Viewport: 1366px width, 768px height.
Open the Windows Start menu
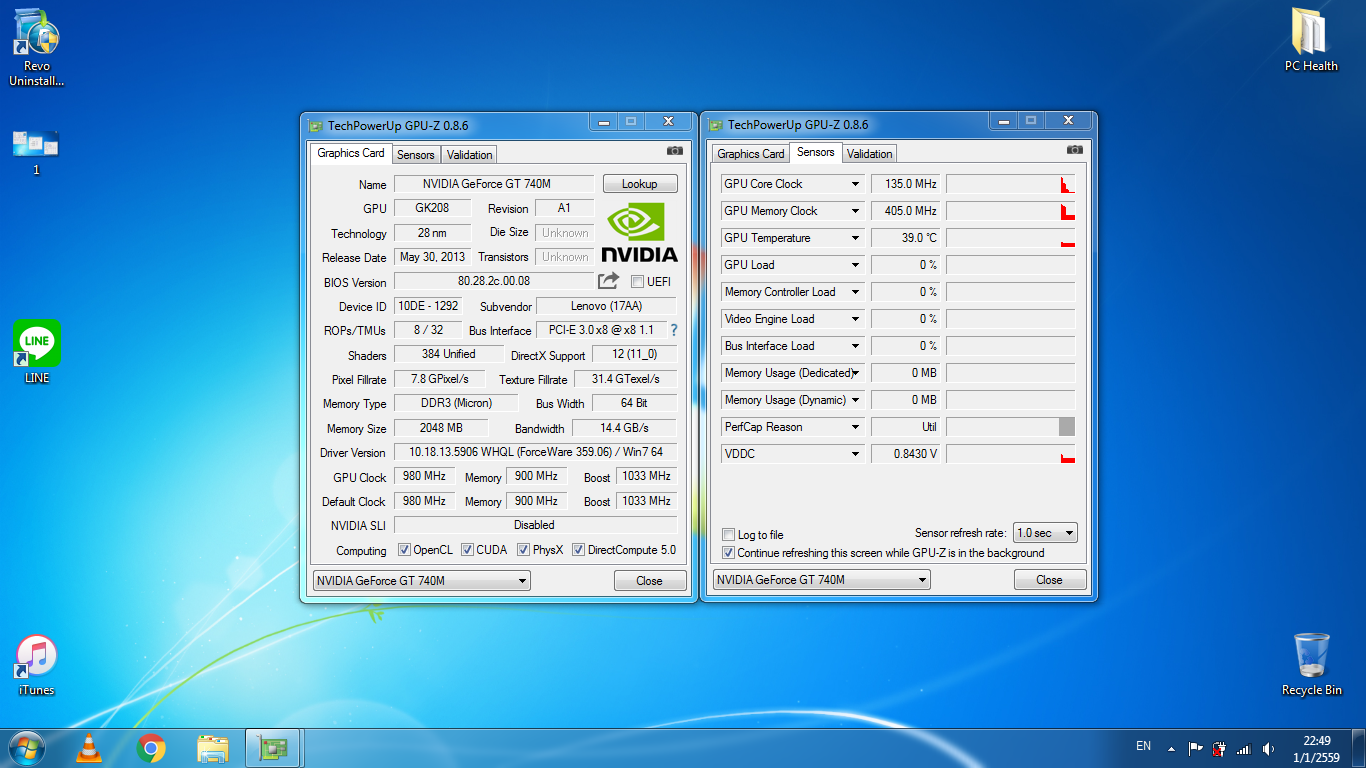pyautogui.click(x=26, y=748)
